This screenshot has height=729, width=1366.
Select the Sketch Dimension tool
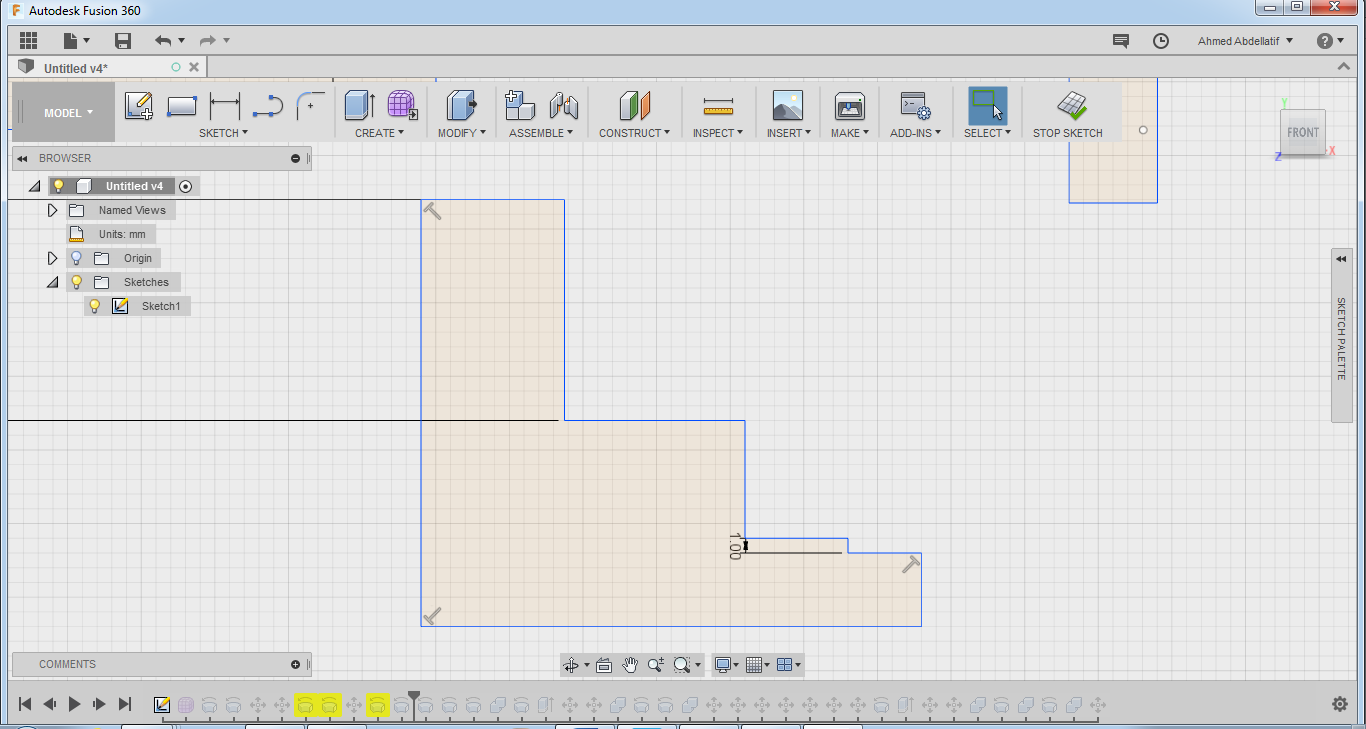coord(225,105)
